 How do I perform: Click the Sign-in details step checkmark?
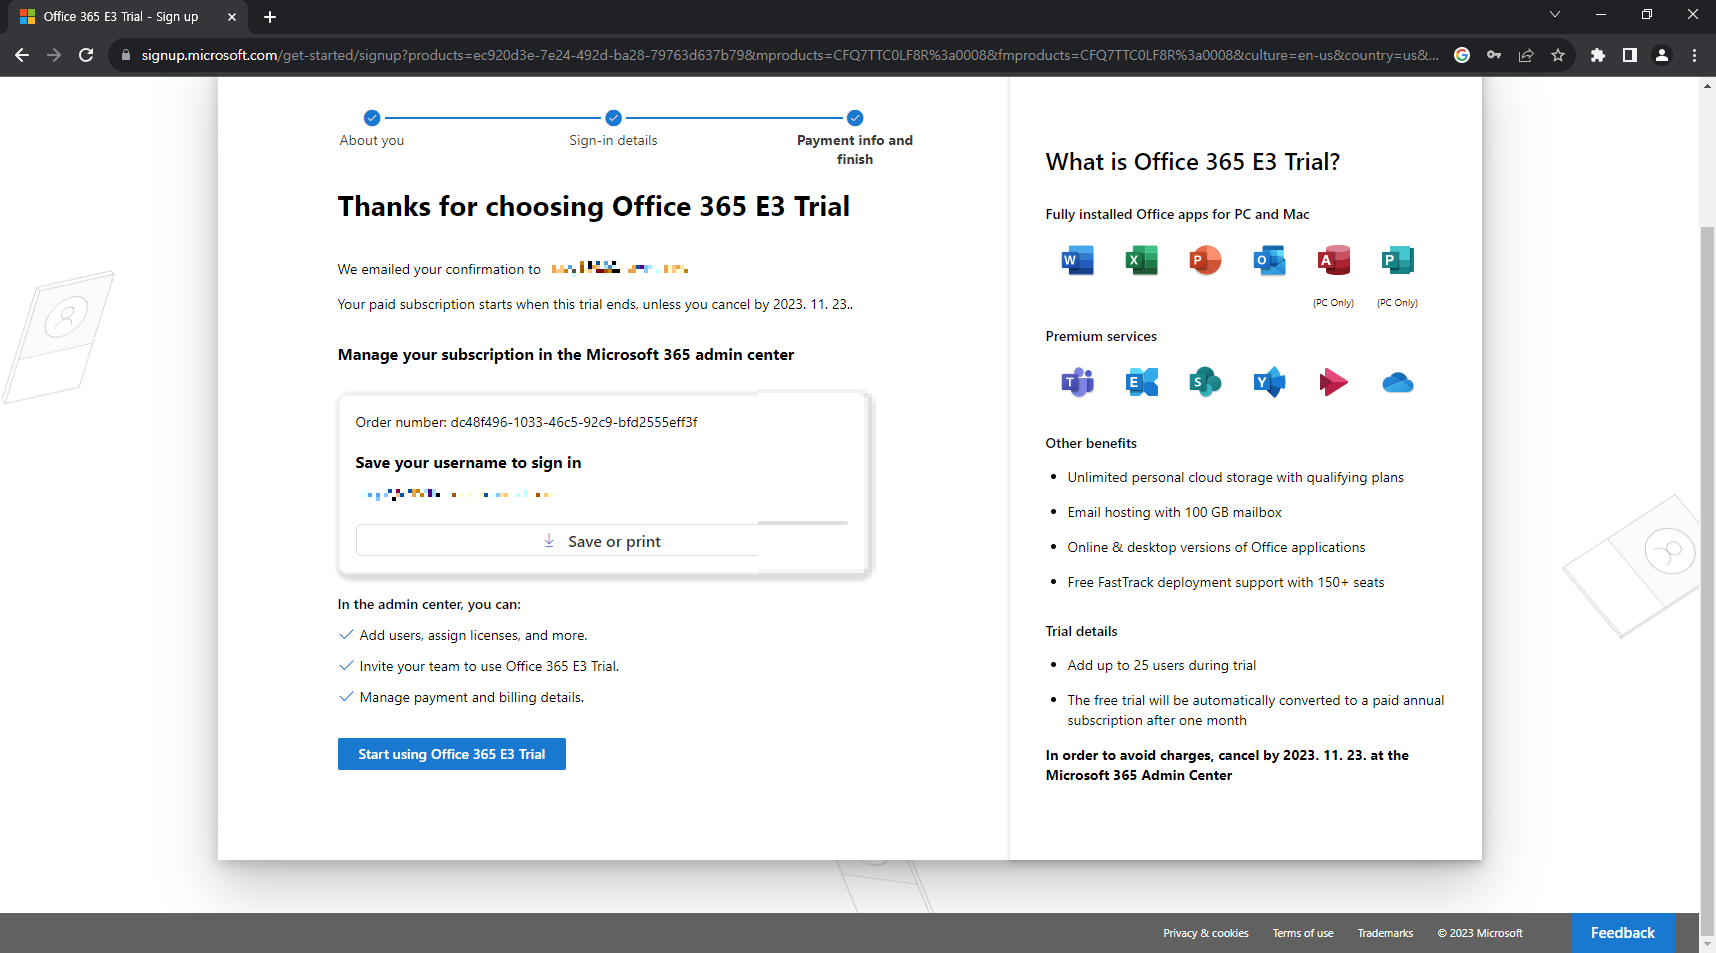pyautogui.click(x=614, y=117)
